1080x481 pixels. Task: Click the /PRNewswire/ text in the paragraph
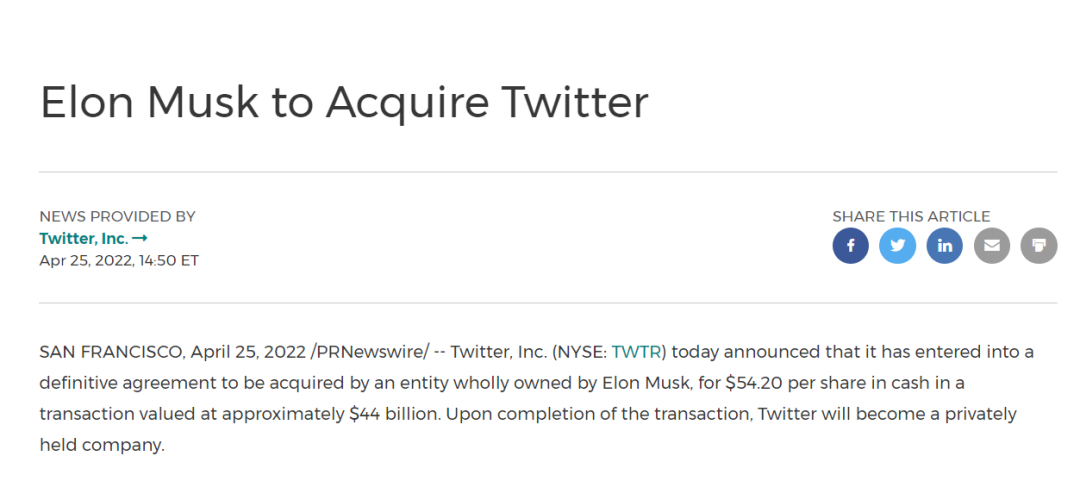tap(370, 352)
